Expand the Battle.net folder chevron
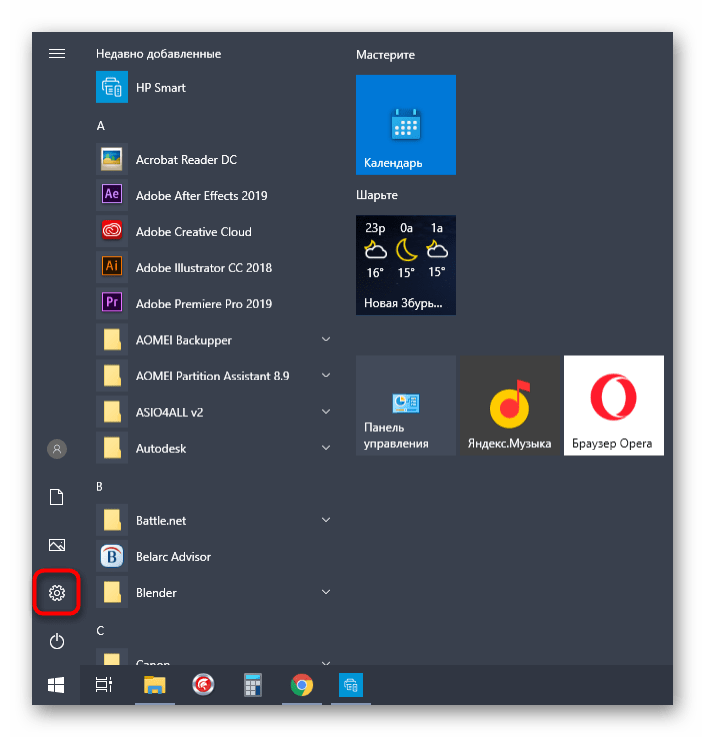Viewport: 705px width, 737px height. pos(326,520)
